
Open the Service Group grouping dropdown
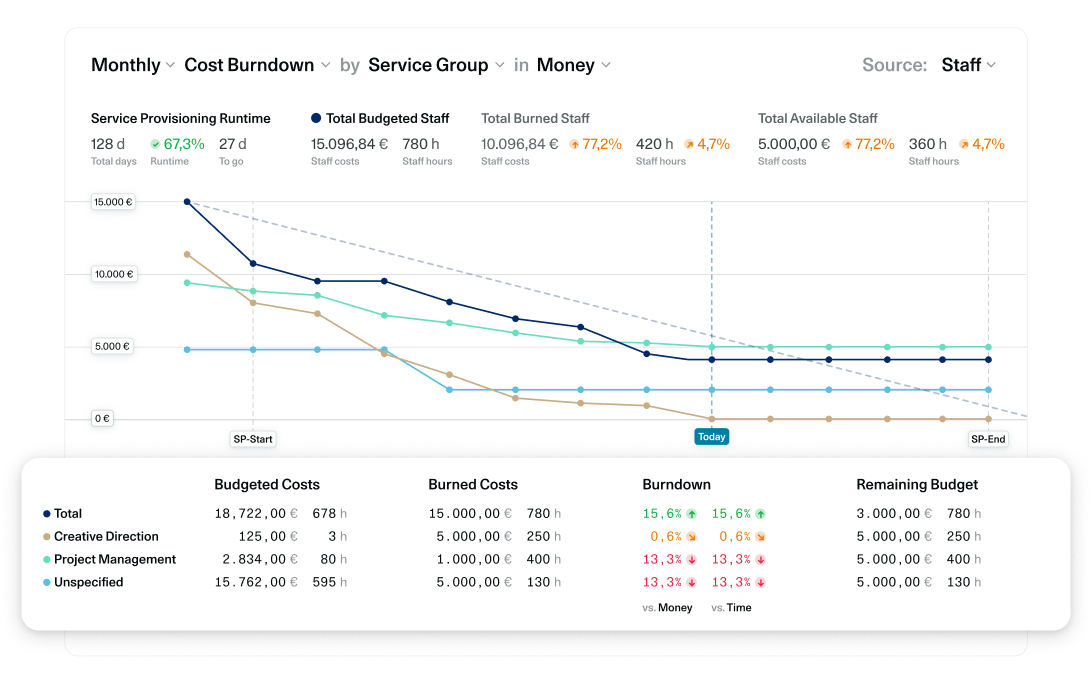point(436,65)
